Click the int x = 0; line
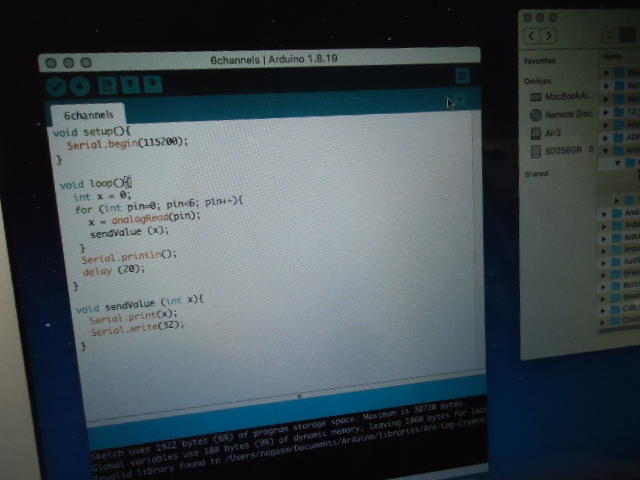This screenshot has height=480, width=640. pos(102,196)
